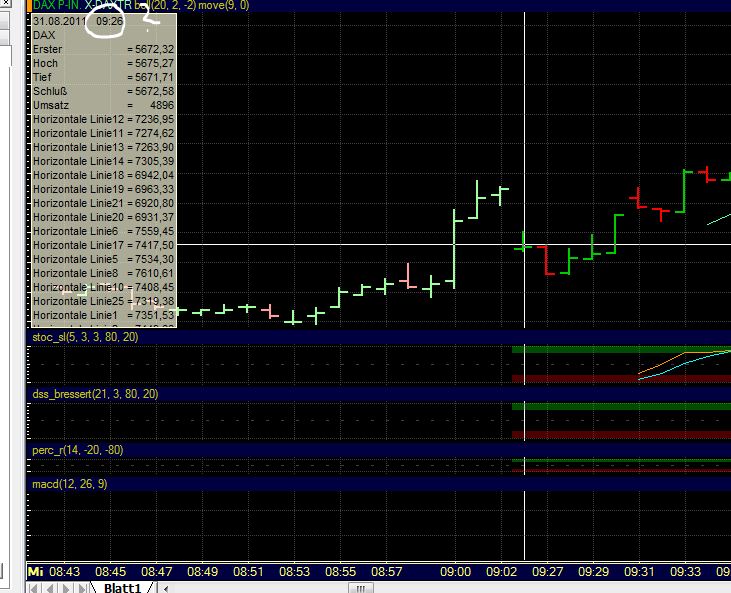Select Horizontale Linie13 row

point(103,147)
